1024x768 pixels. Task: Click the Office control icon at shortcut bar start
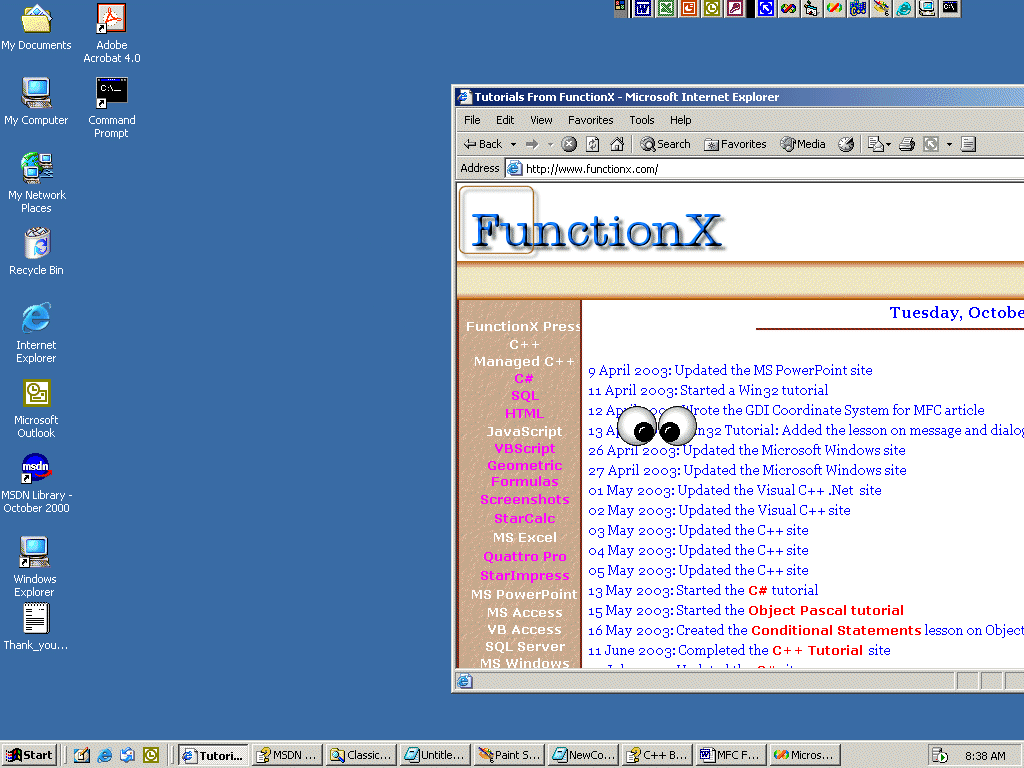pyautogui.click(x=620, y=8)
